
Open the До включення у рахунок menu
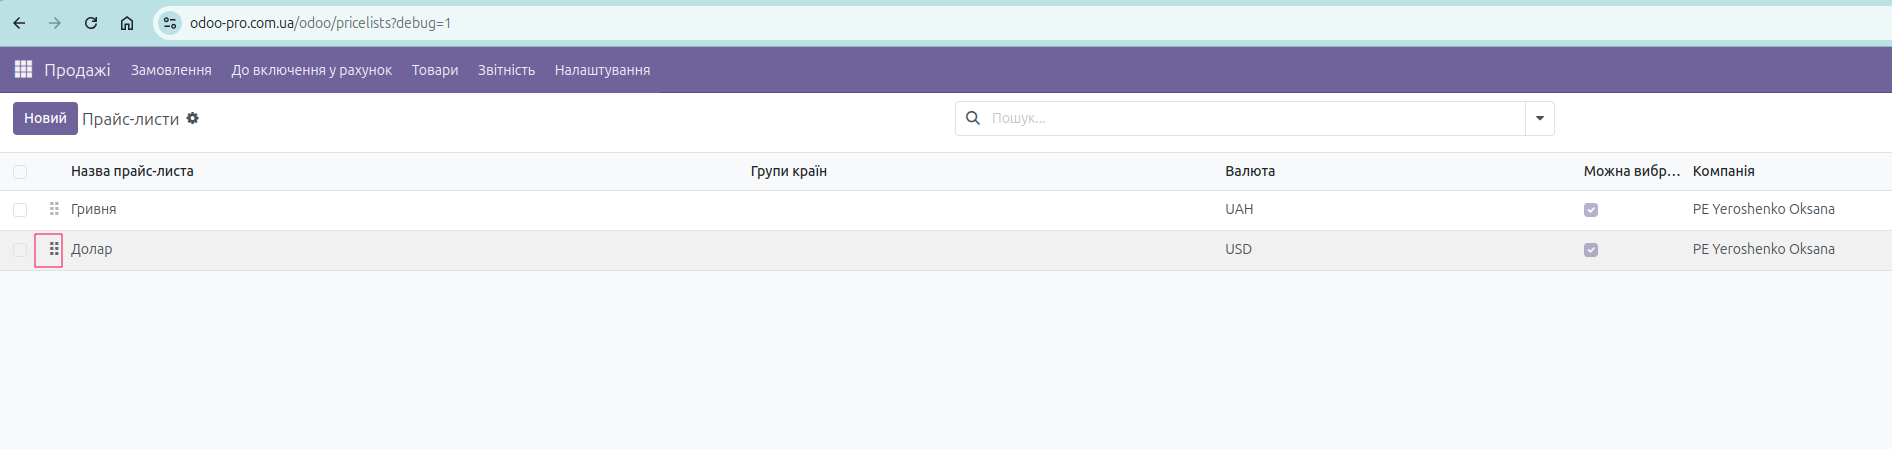[x=311, y=70]
